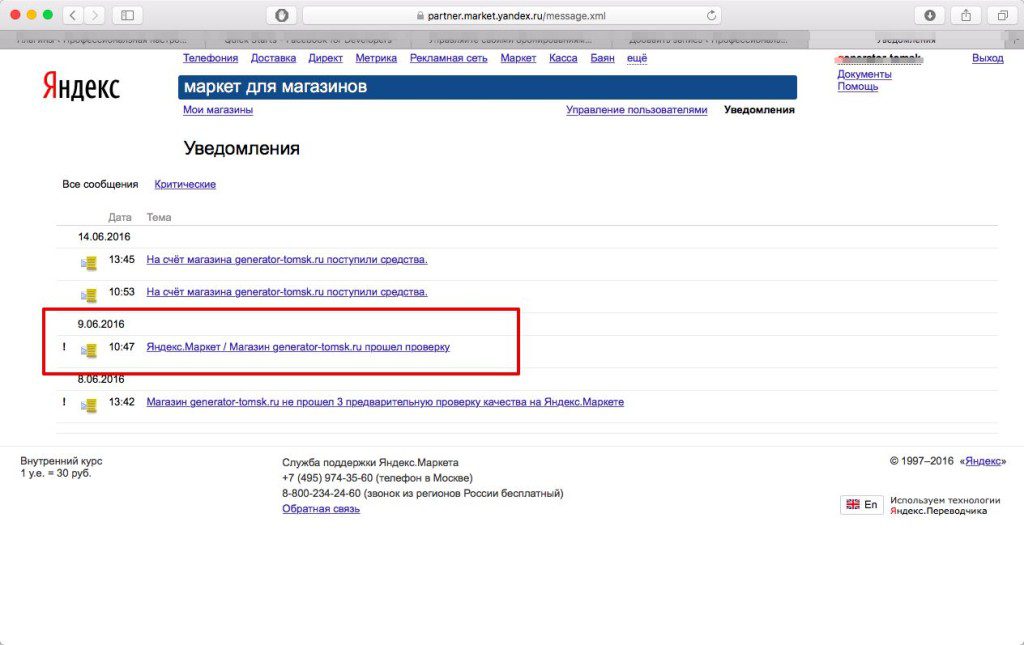Viewport: 1024px width, 645px height.
Task: Click the Тема column header
Action: [159, 217]
